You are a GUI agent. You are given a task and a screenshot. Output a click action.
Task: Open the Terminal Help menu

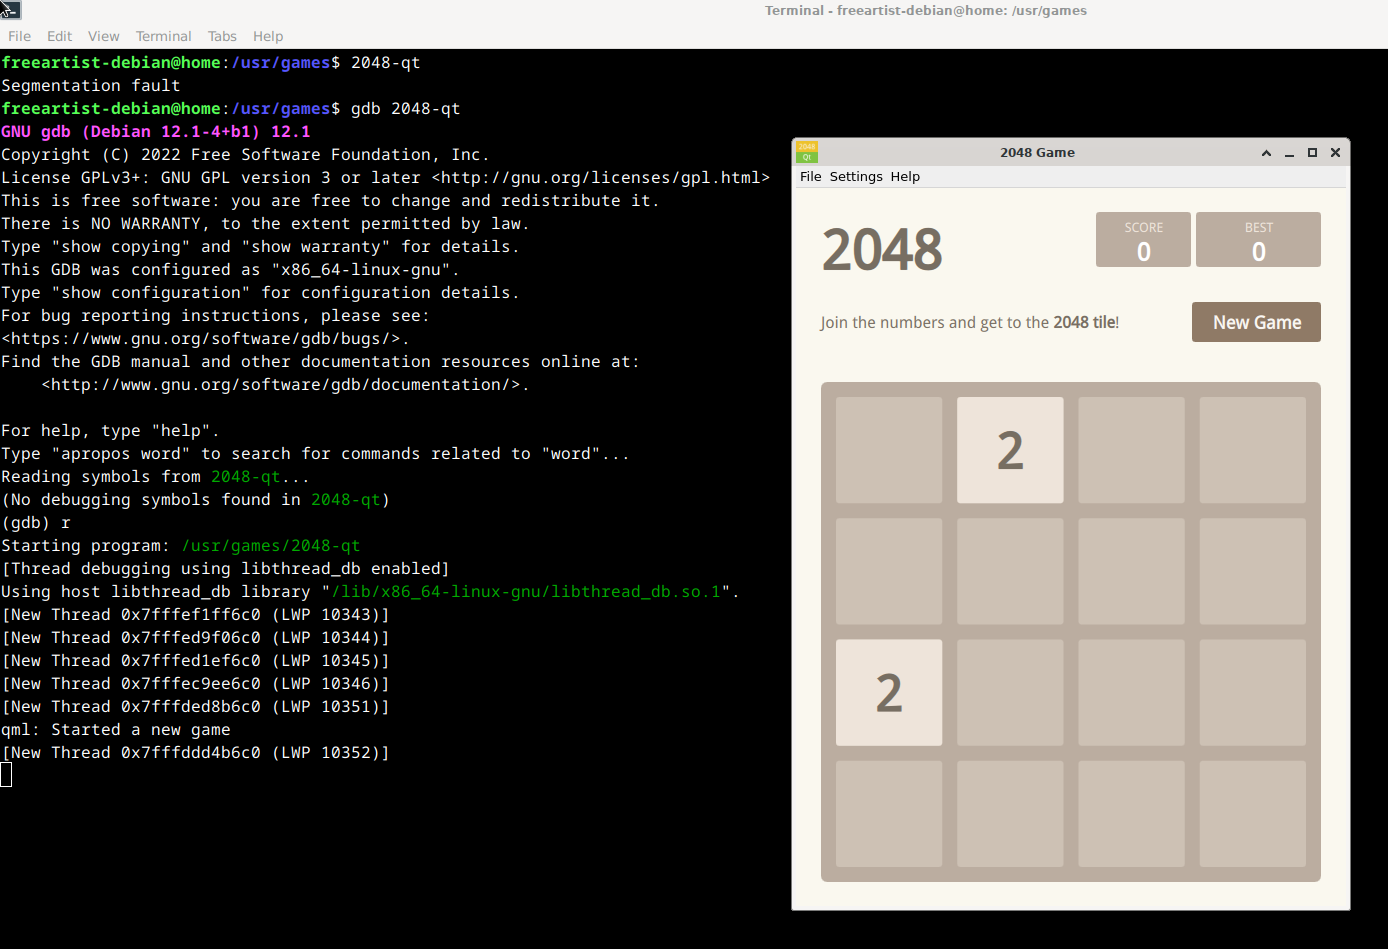pyautogui.click(x=268, y=36)
